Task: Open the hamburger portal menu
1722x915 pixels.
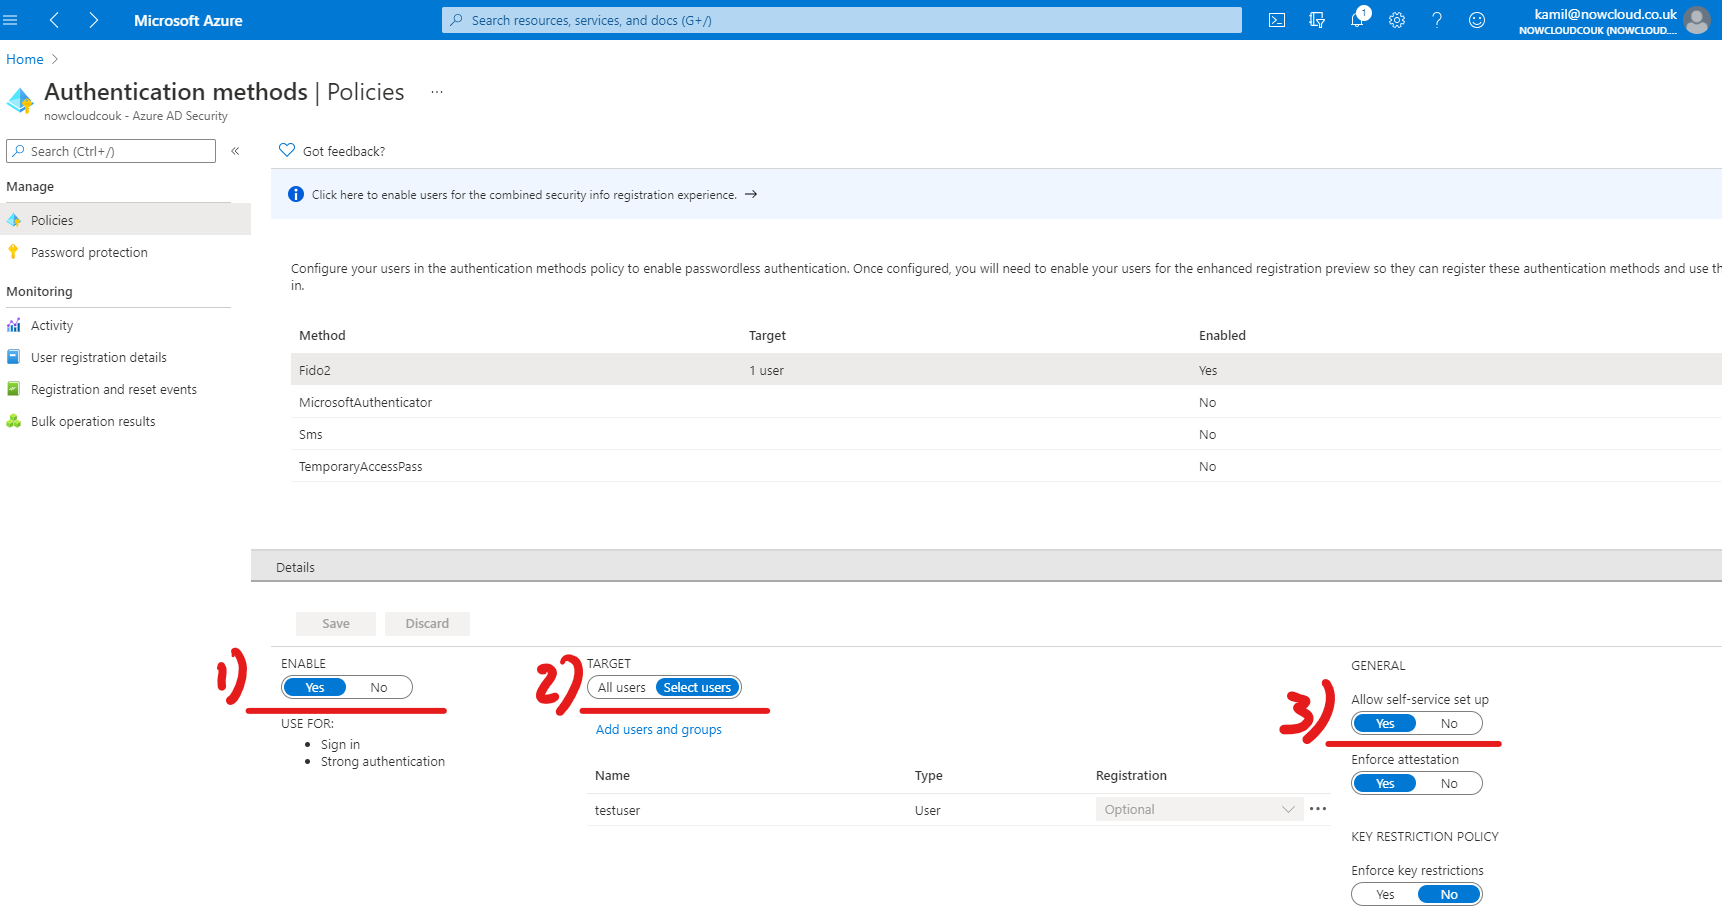Action: (x=11, y=20)
